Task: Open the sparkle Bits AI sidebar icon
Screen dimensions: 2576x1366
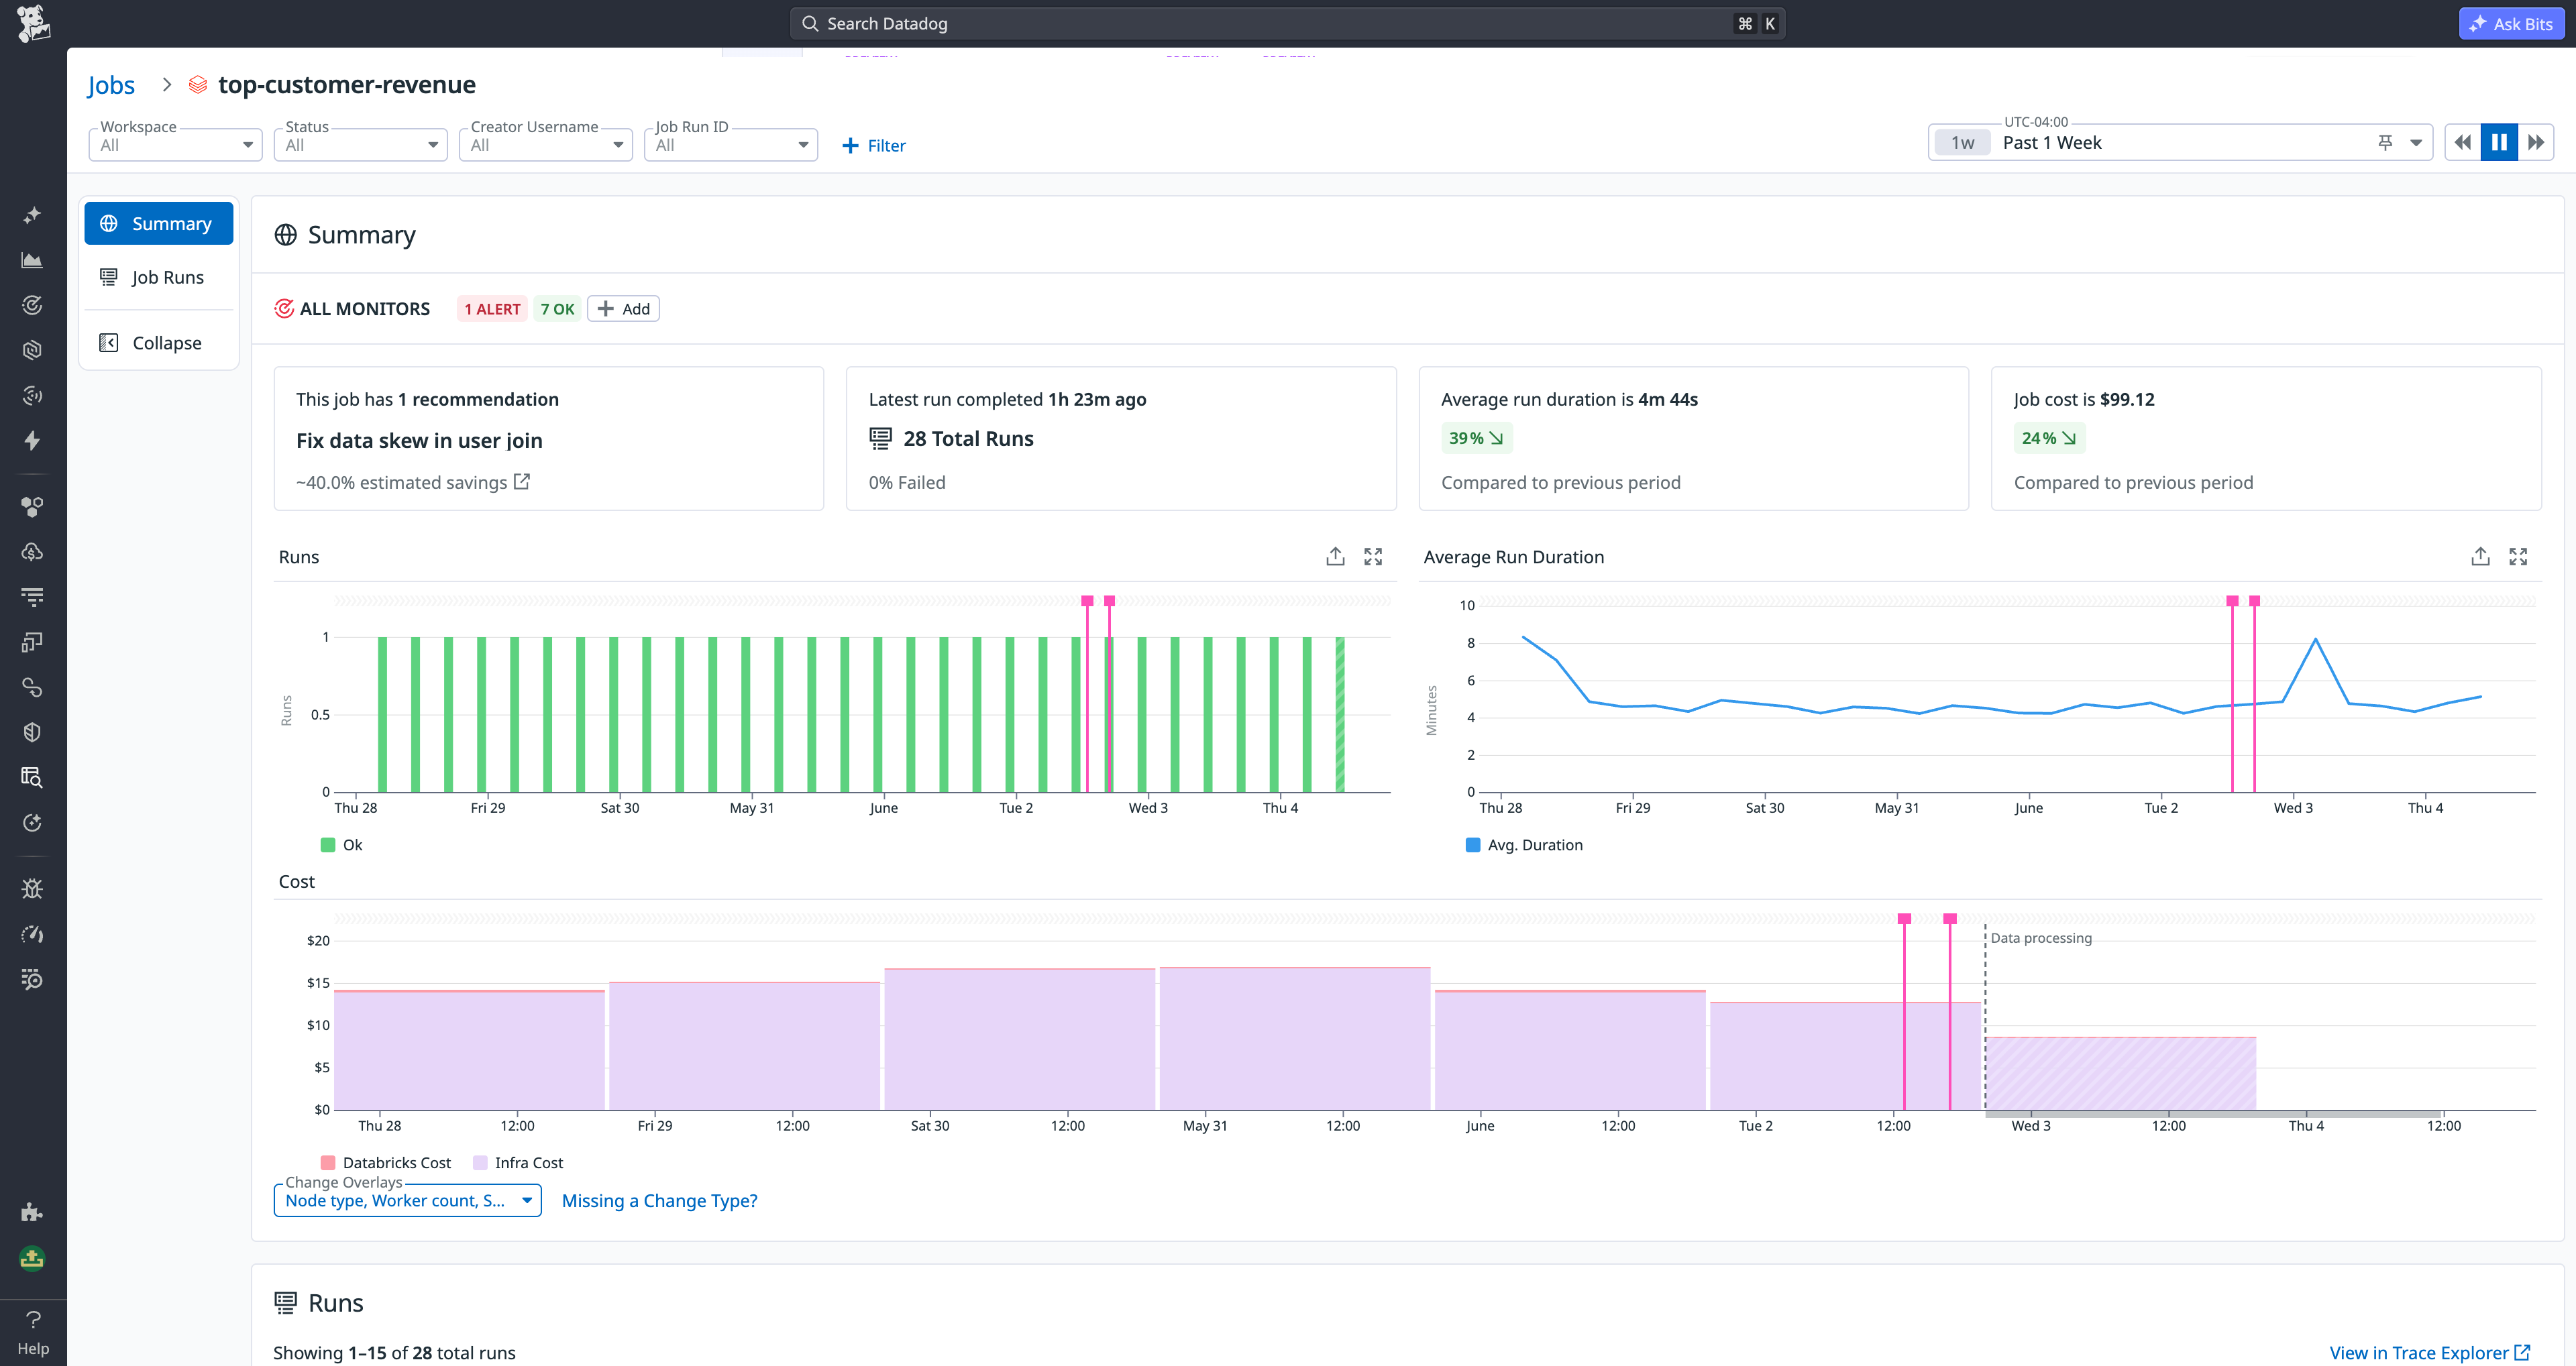Action: coord(32,215)
